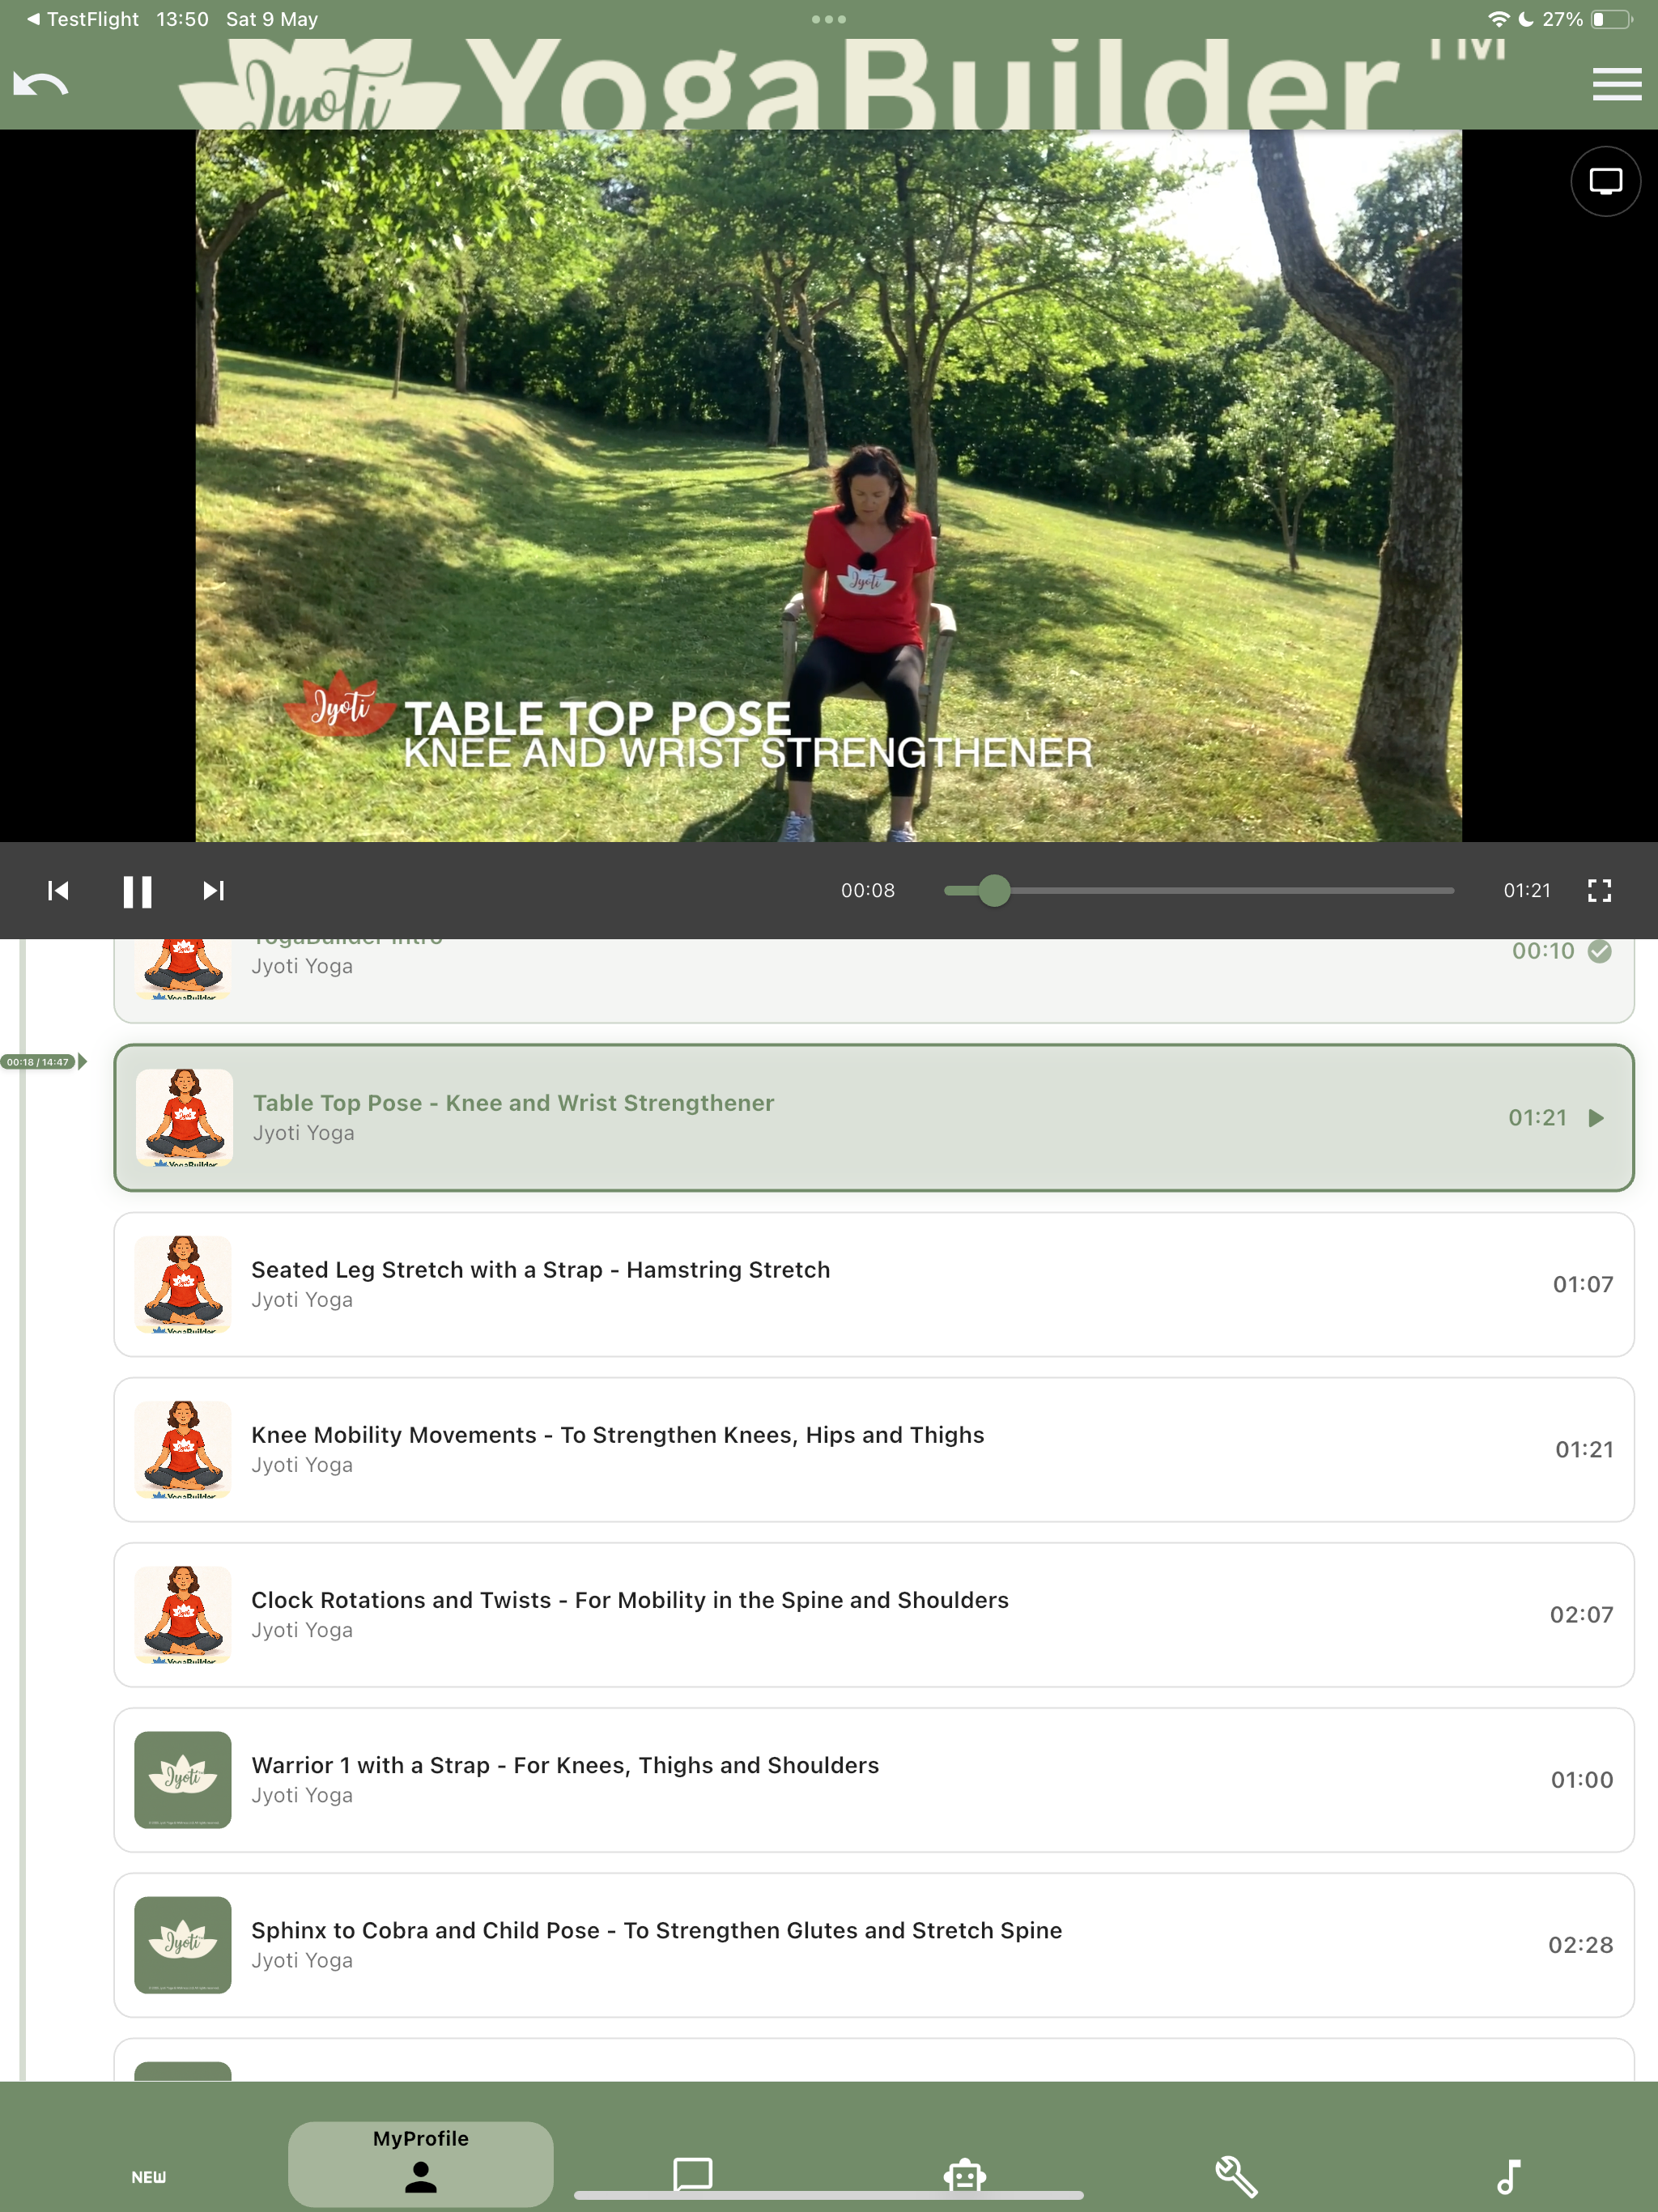Tap the completed checkmark on the intro row

1599,951
